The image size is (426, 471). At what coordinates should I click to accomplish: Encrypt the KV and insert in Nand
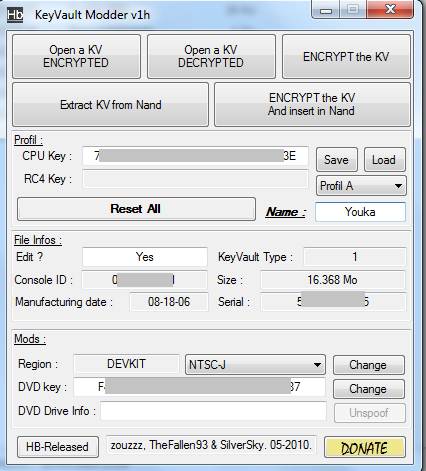[312, 105]
